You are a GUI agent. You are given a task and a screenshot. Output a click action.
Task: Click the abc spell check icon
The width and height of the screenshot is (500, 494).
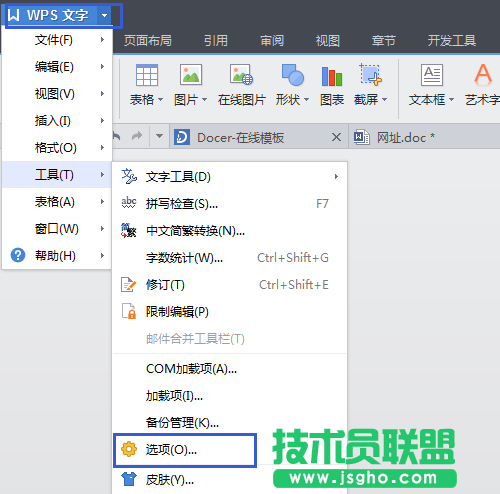(x=129, y=203)
